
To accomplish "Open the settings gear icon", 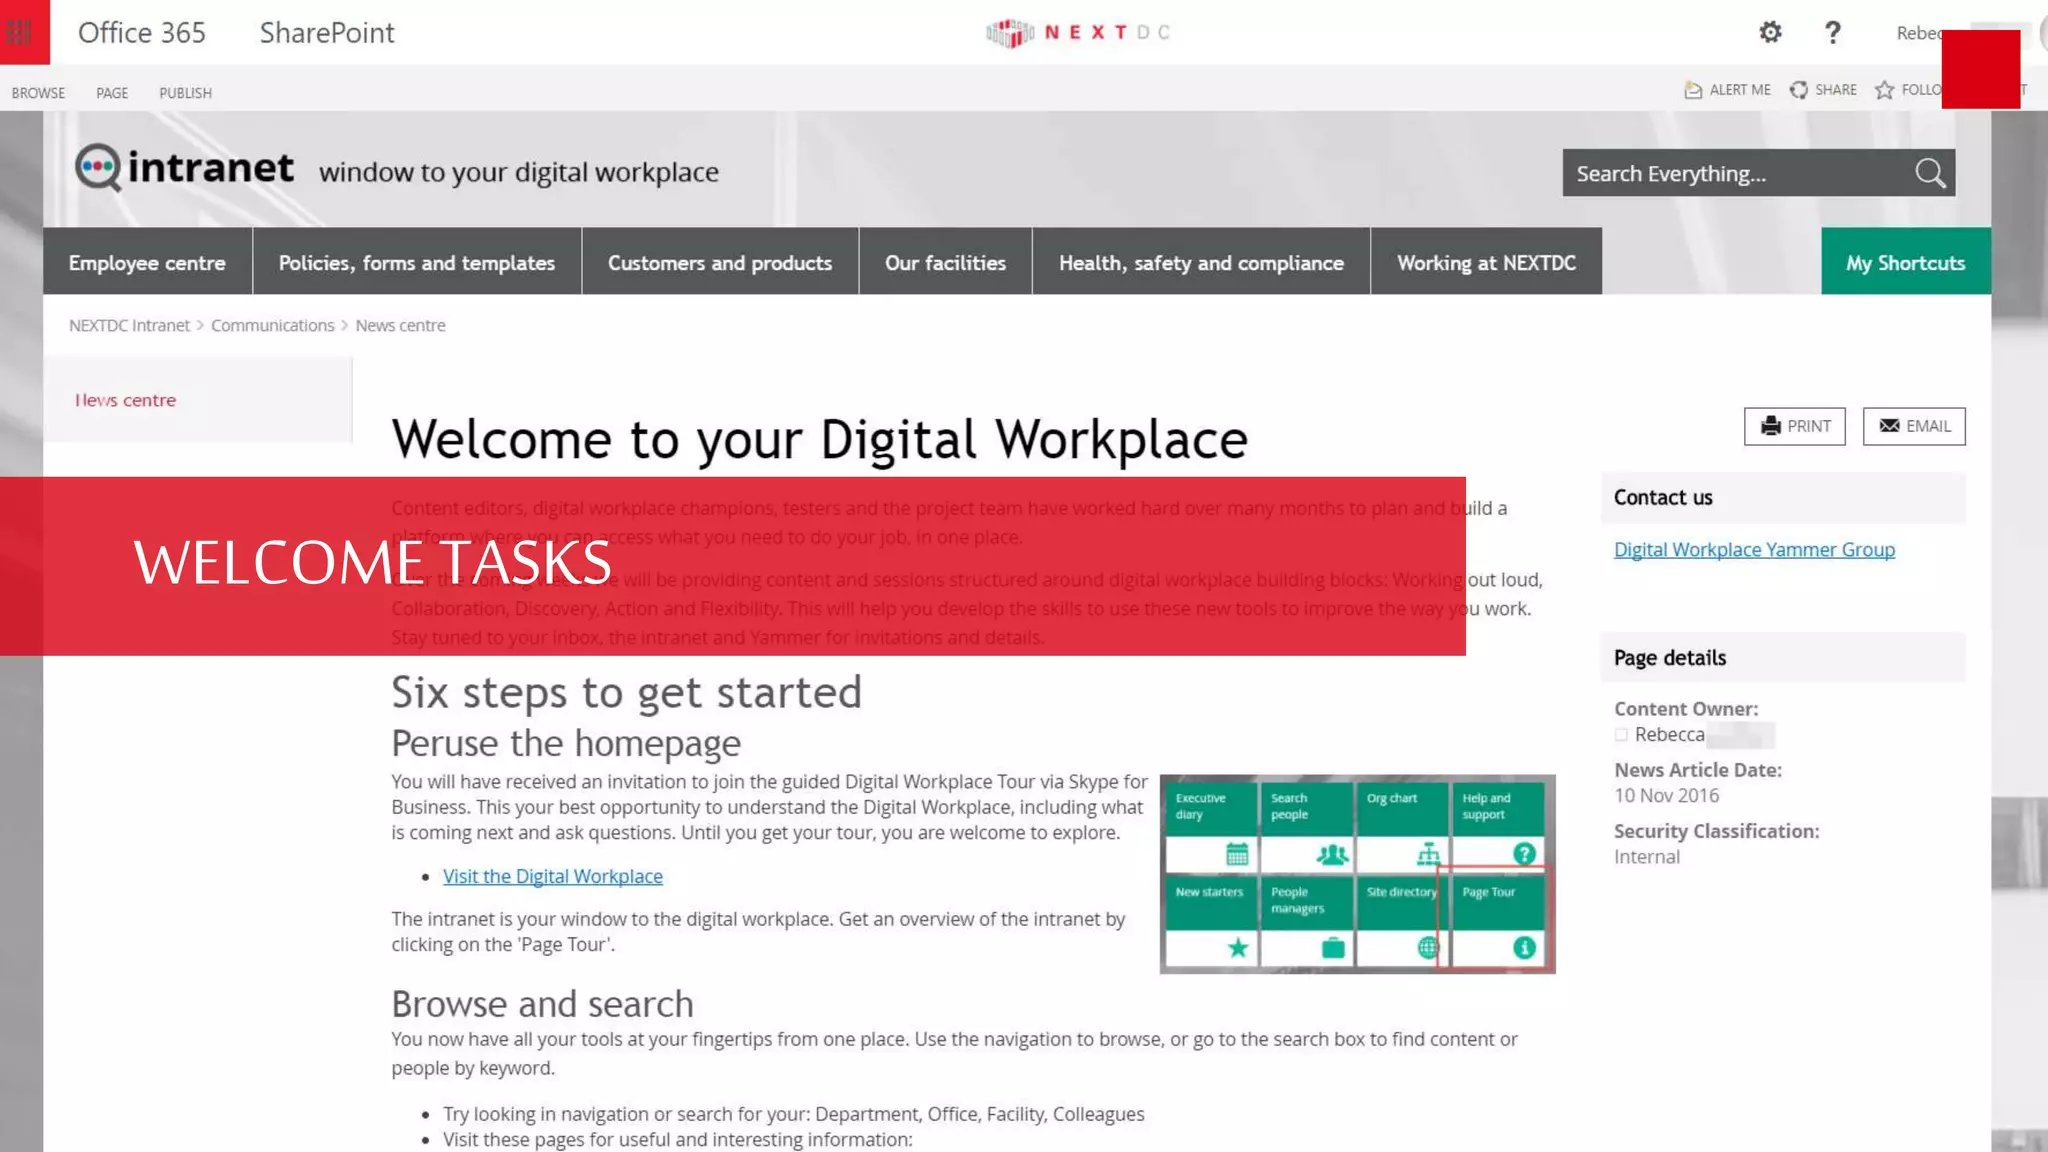I will click(1770, 32).
